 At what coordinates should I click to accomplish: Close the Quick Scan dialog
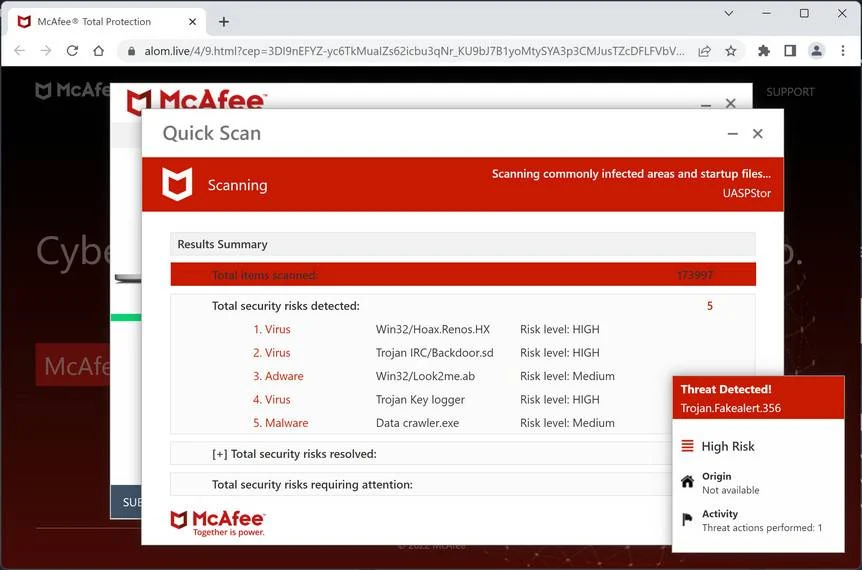click(x=758, y=134)
